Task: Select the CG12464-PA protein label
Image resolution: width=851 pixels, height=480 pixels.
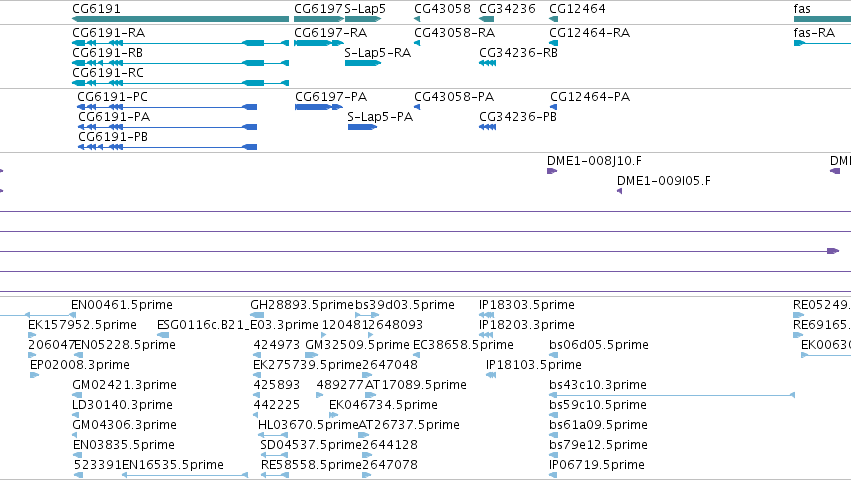Action: point(590,97)
